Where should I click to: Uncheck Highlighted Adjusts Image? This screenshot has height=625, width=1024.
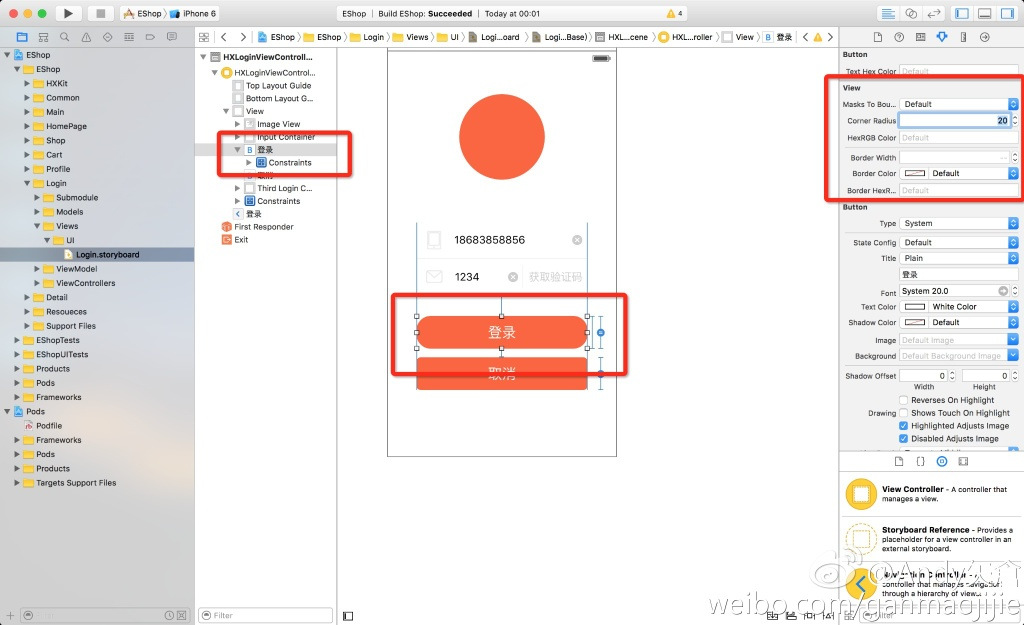click(x=904, y=426)
